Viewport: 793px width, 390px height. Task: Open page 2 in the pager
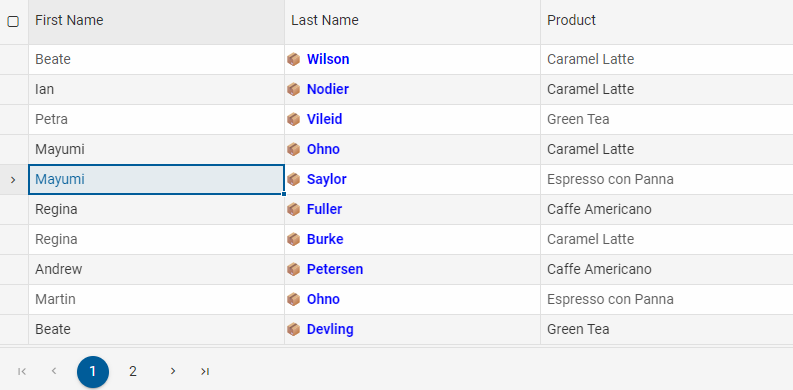(x=133, y=372)
